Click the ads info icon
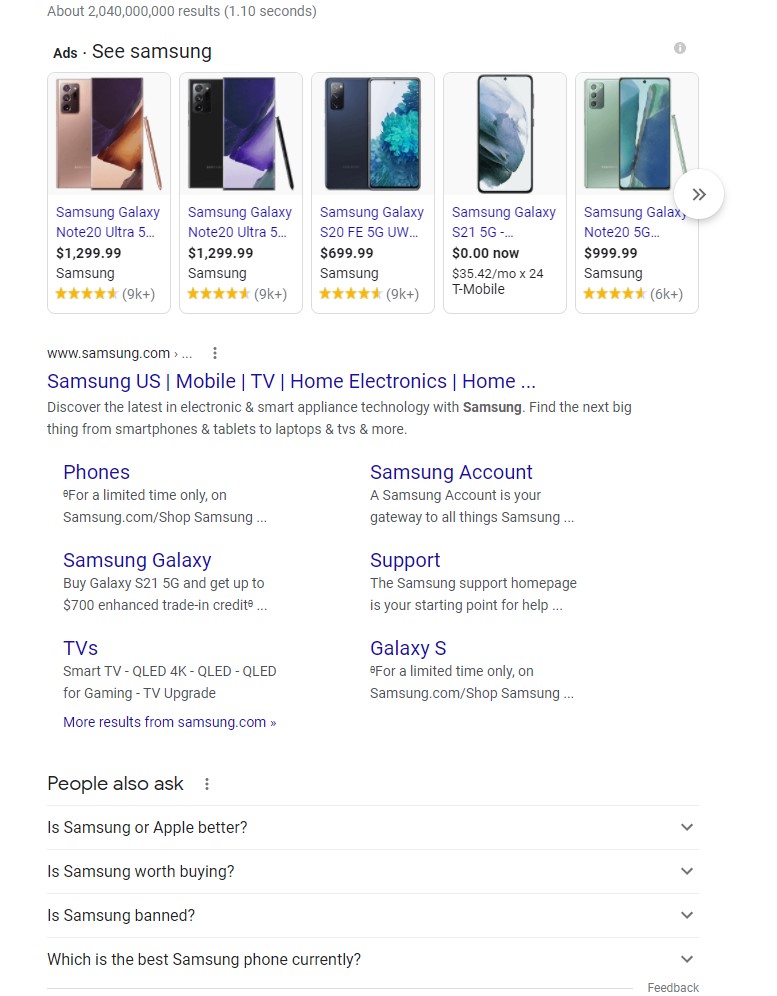 (680, 48)
